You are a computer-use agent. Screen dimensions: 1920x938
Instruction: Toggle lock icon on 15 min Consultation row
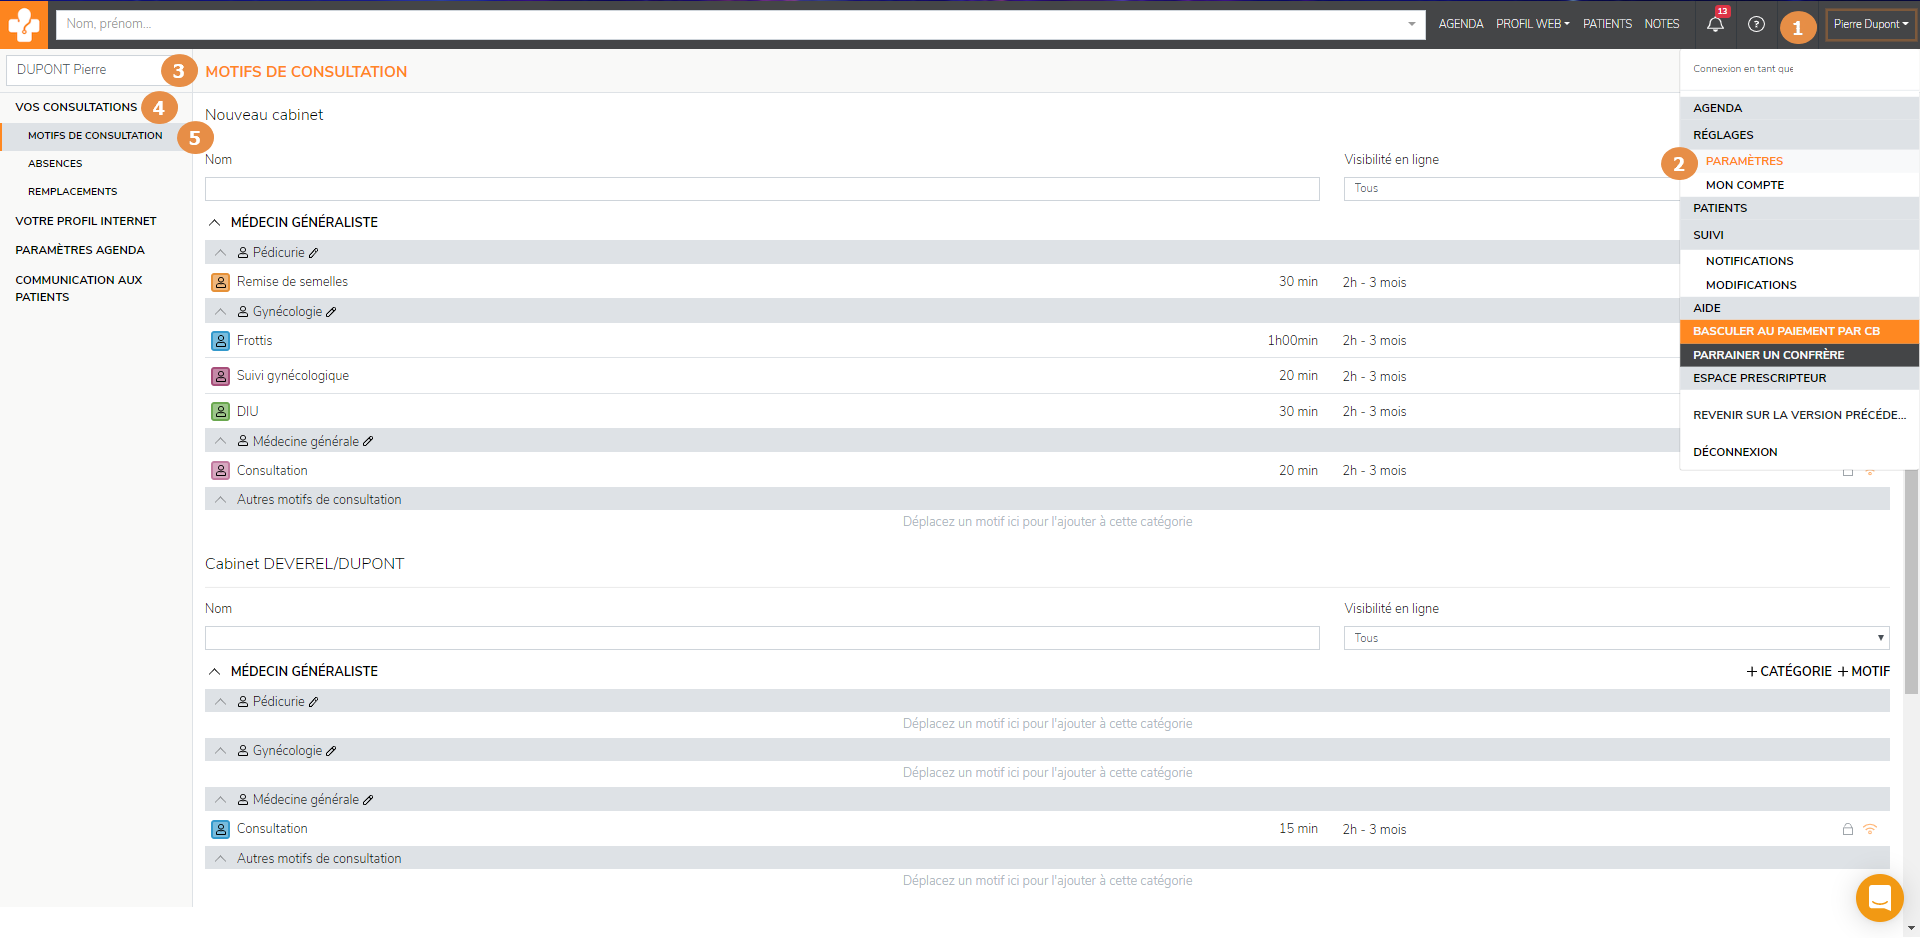pos(1848,829)
